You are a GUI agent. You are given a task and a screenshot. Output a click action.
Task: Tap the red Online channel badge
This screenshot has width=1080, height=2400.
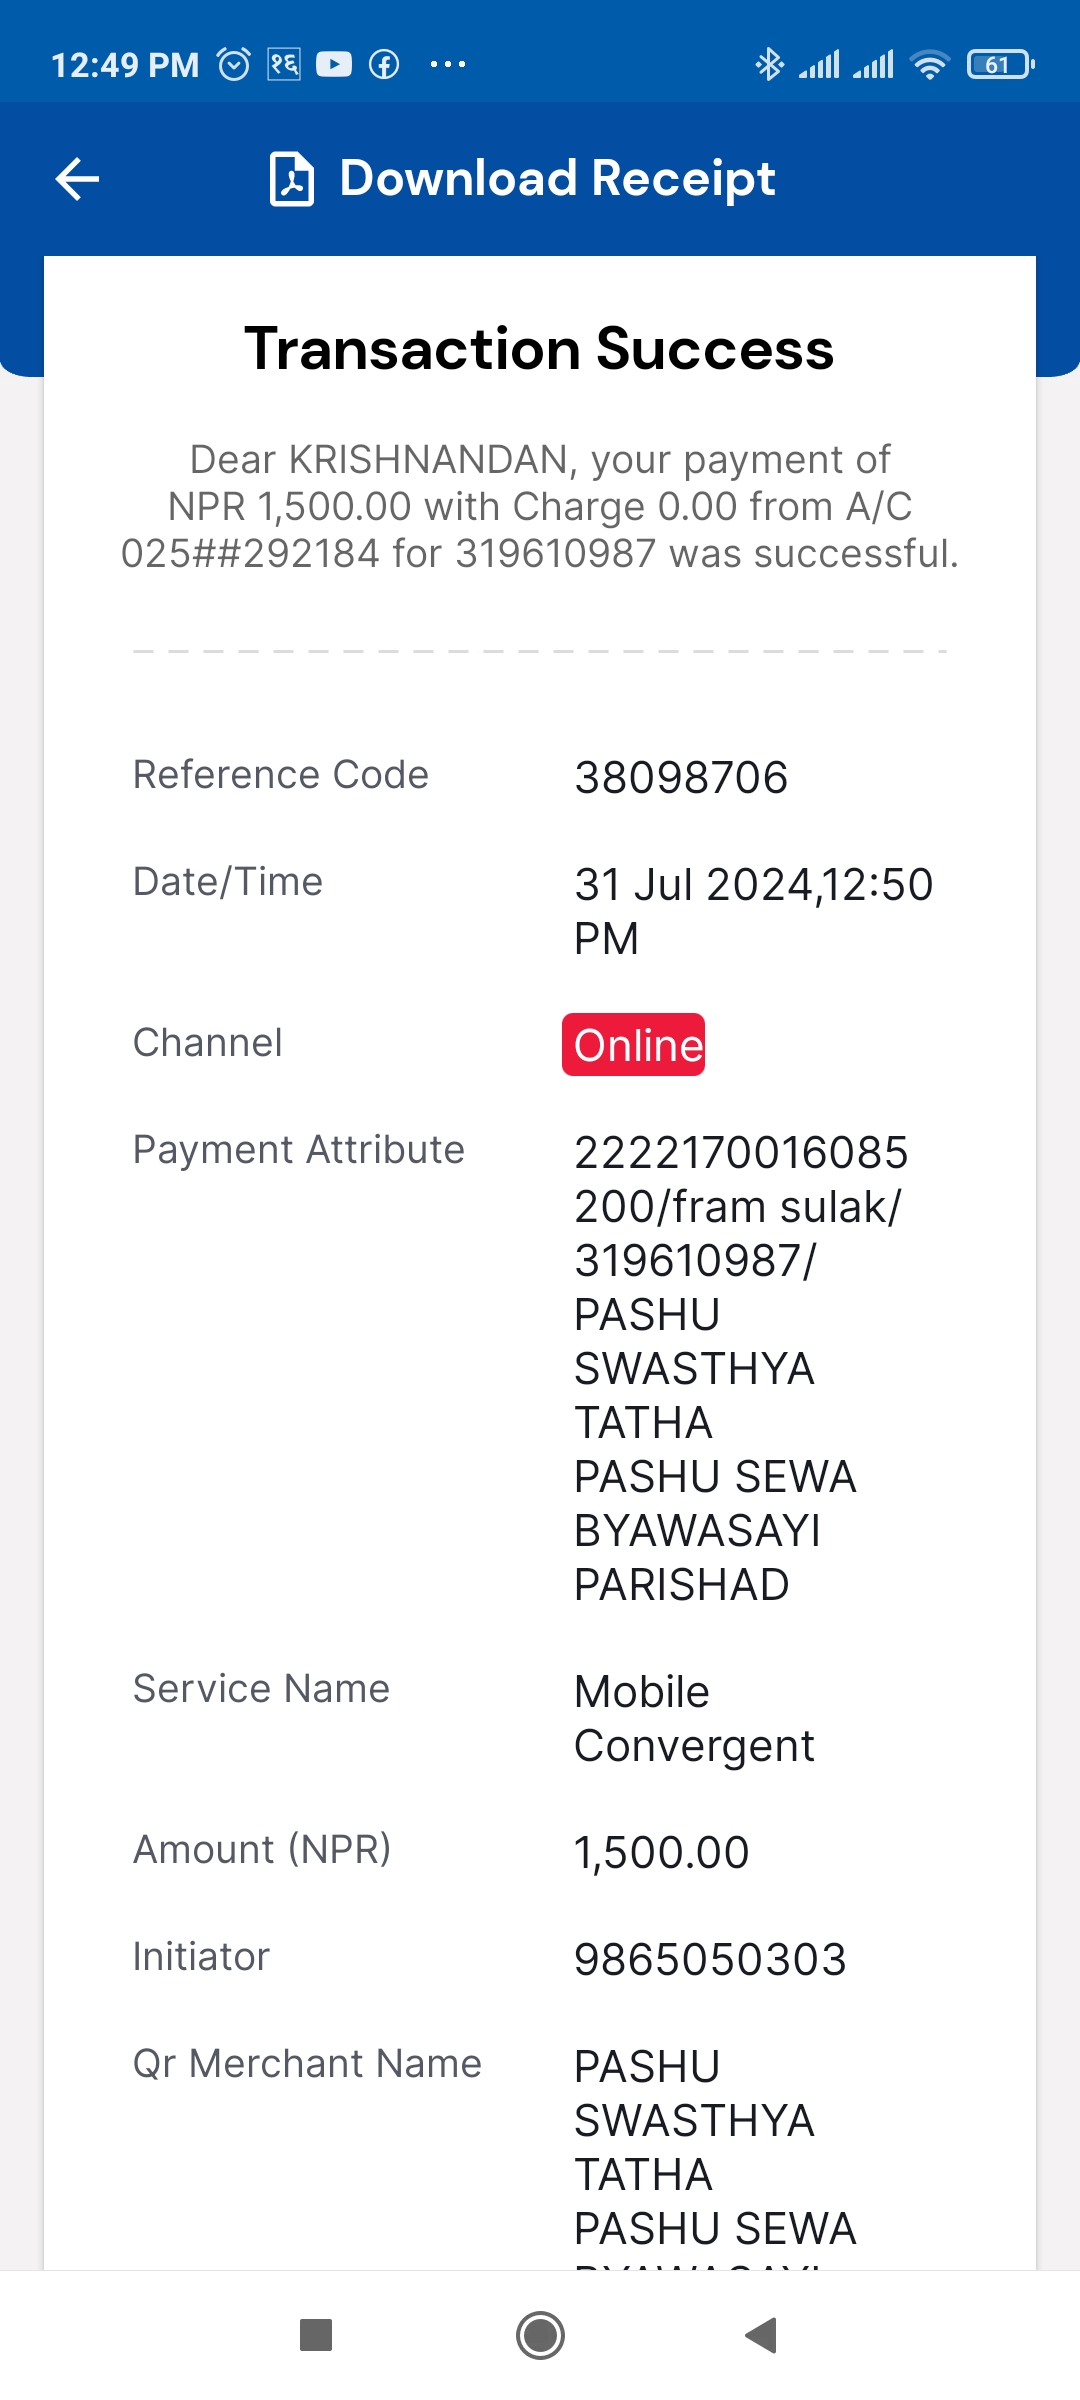click(633, 1045)
